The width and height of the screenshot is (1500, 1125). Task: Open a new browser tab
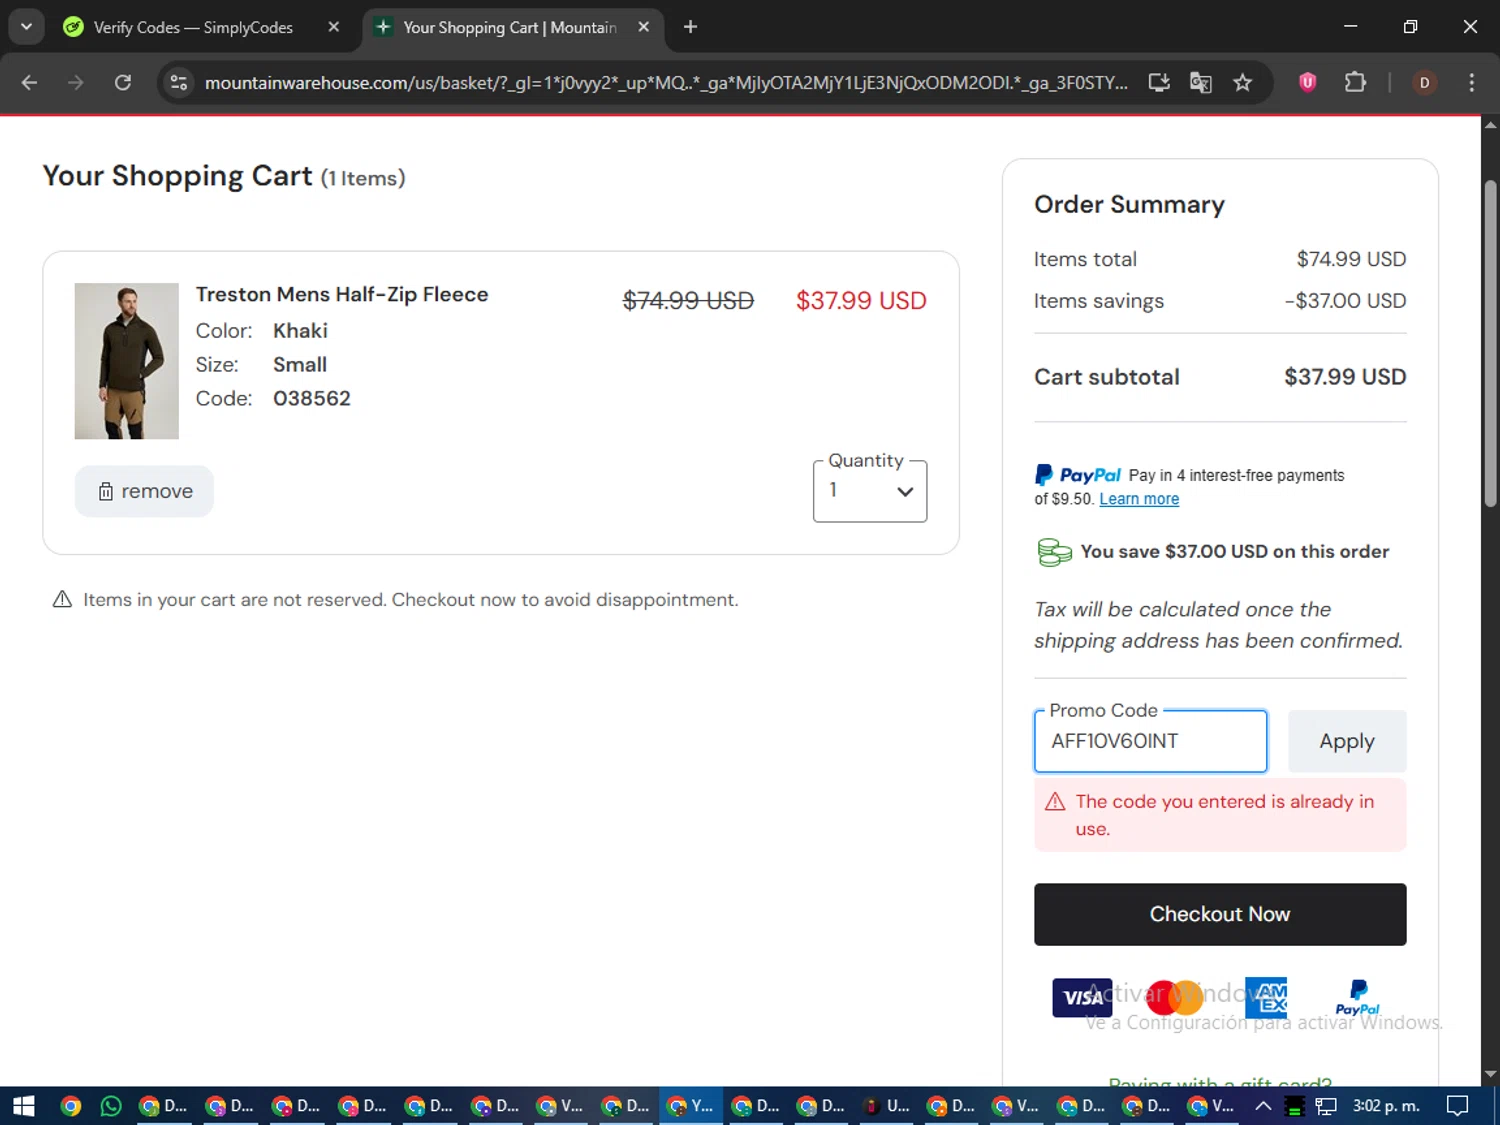[690, 27]
